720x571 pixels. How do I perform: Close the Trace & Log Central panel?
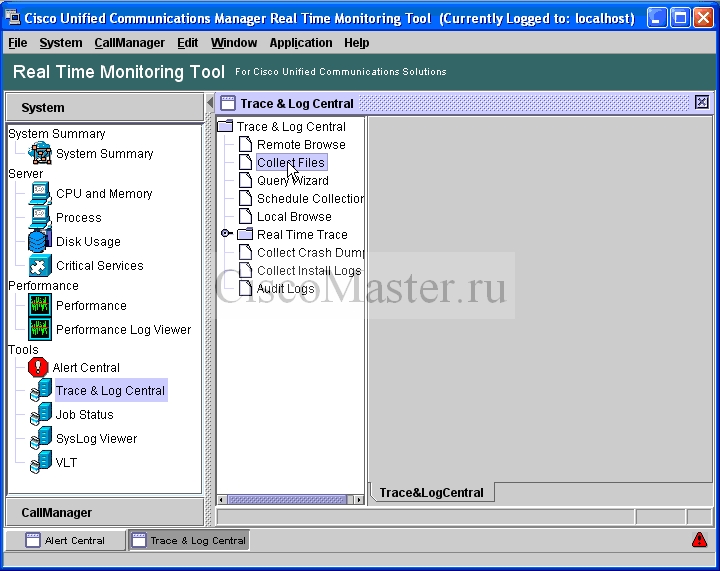pyautogui.click(x=702, y=102)
